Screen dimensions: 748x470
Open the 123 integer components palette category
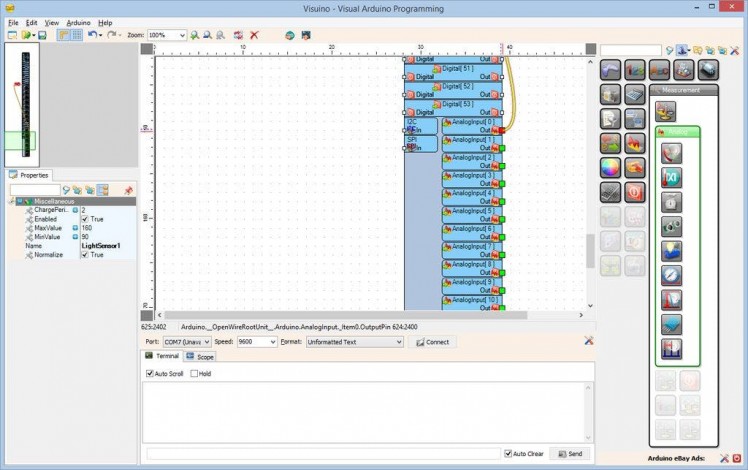click(x=634, y=70)
